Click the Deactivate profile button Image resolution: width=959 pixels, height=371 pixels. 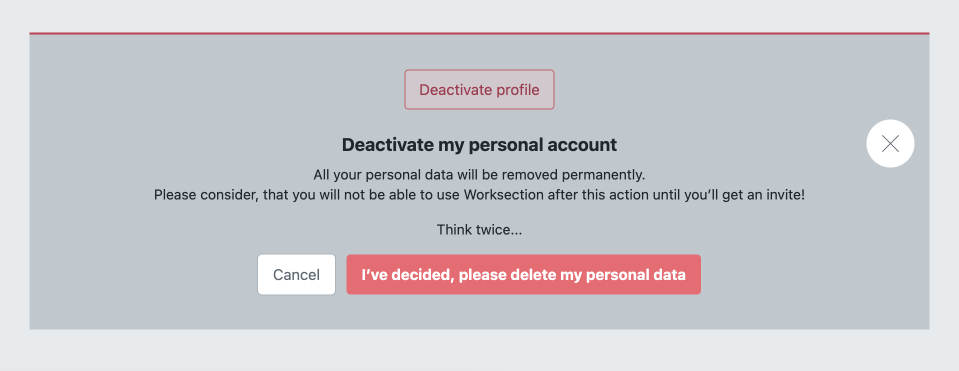point(479,90)
